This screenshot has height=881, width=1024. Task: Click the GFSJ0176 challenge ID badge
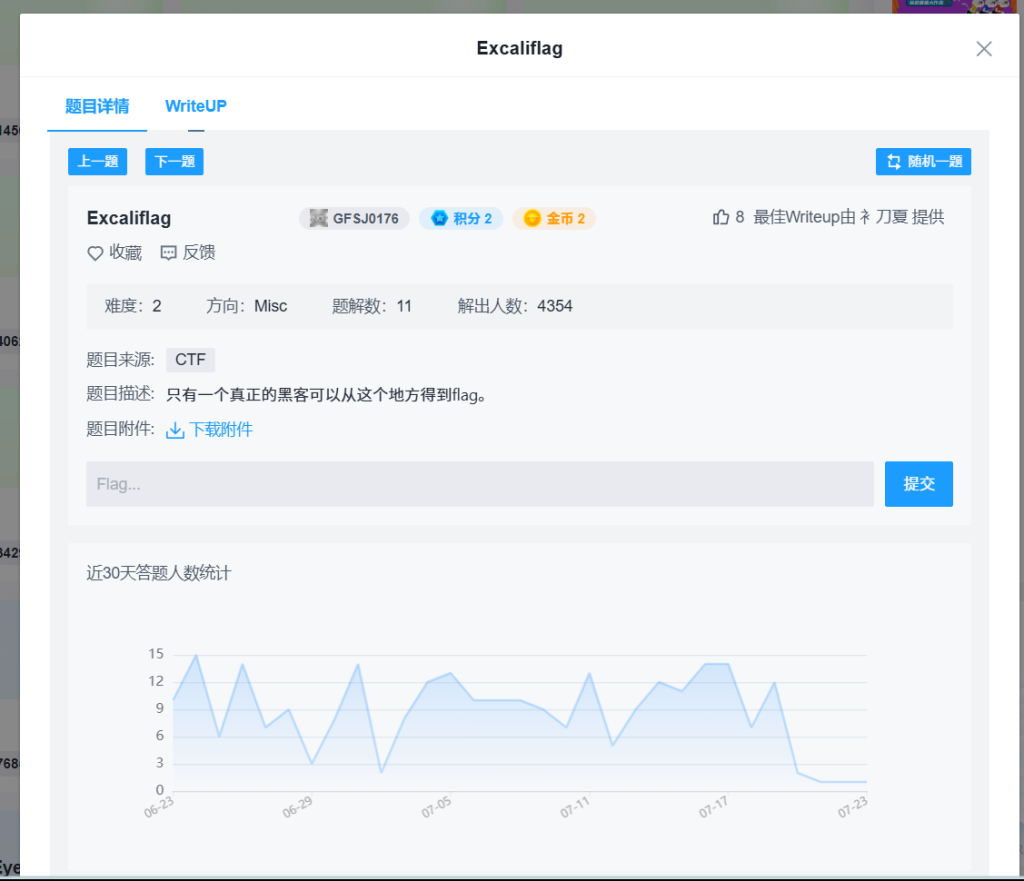click(354, 218)
